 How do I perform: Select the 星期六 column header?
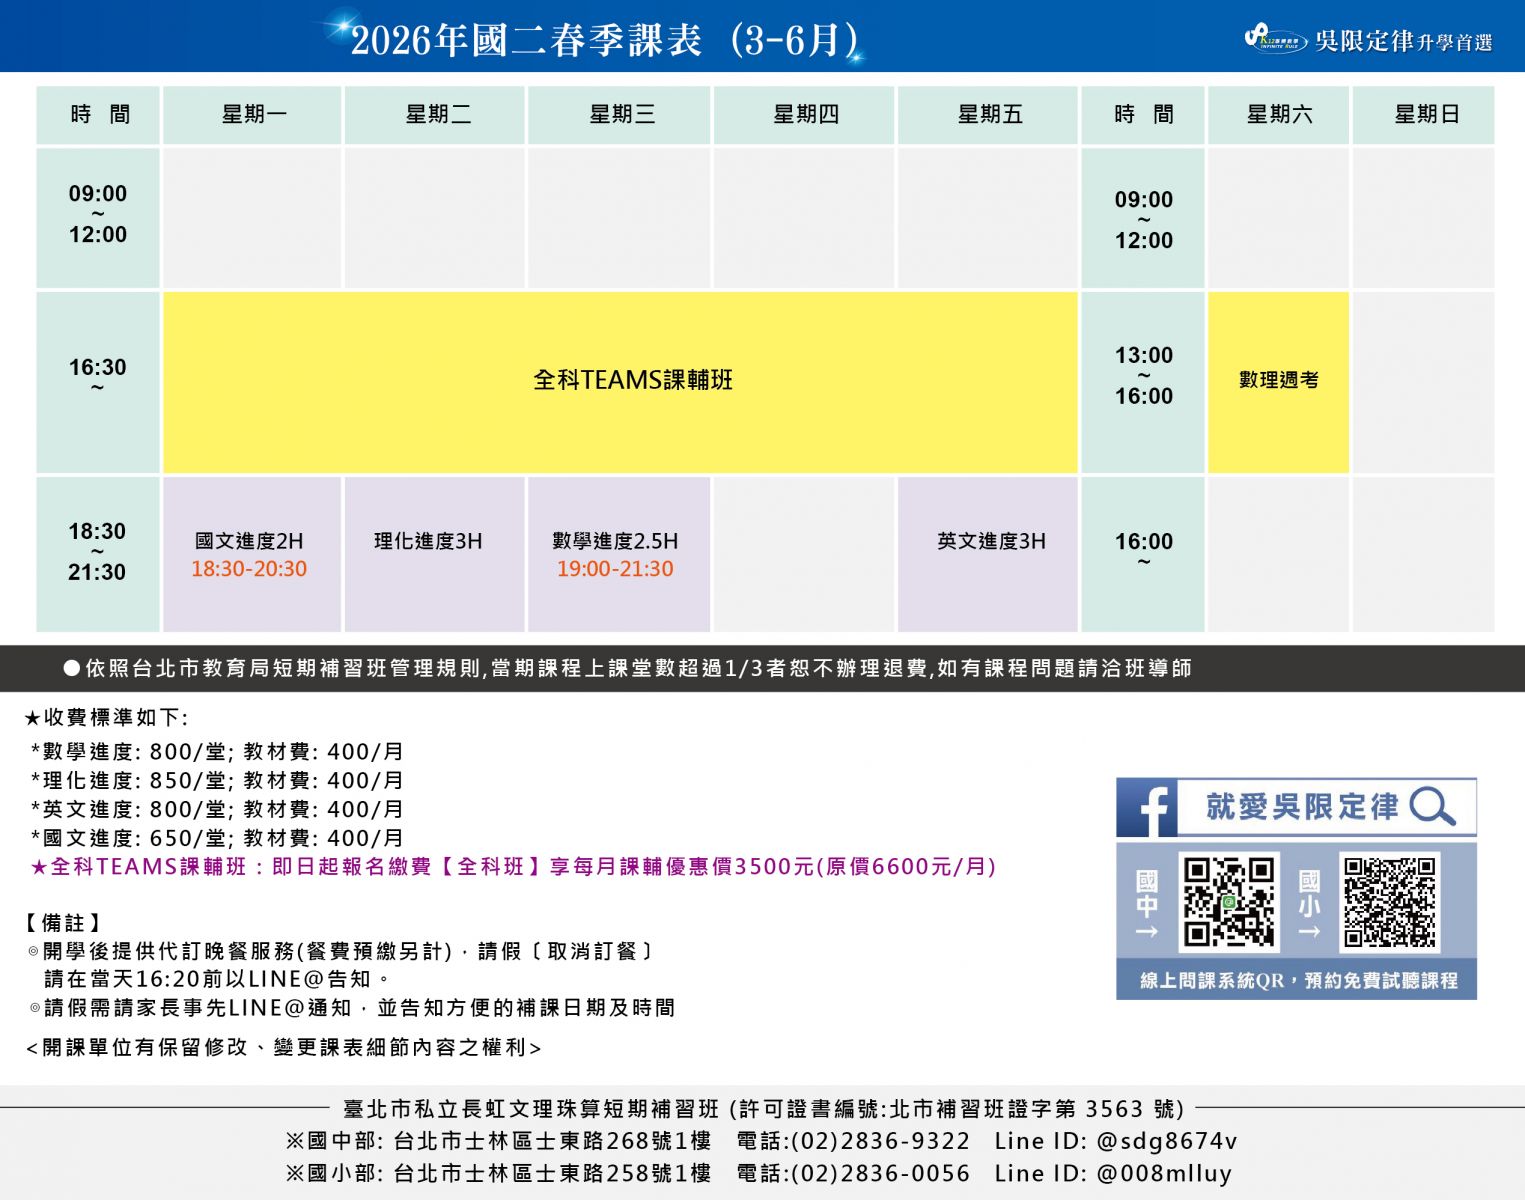pyautogui.click(x=1278, y=115)
